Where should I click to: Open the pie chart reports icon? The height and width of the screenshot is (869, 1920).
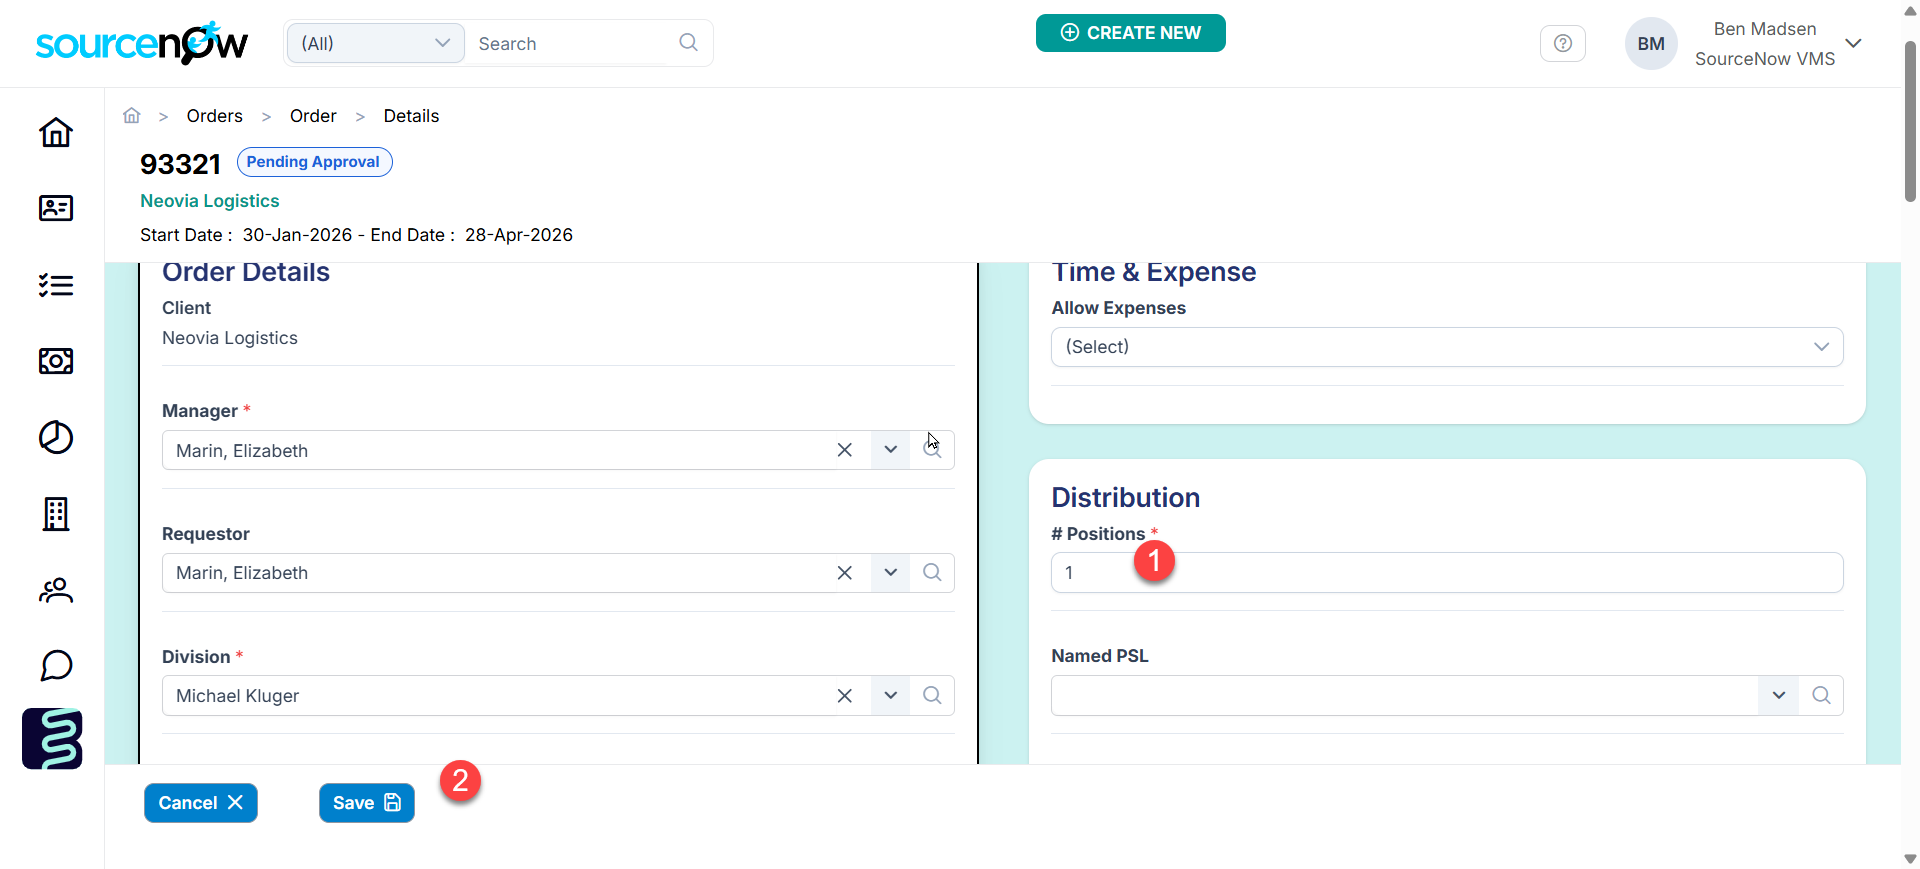[x=56, y=437]
